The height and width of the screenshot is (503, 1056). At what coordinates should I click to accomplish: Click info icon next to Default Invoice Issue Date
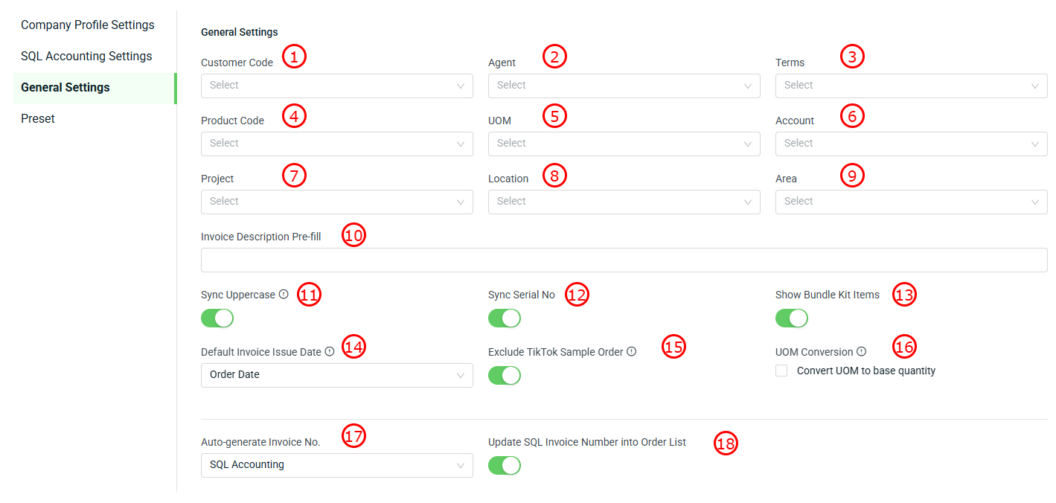point(330,352)
